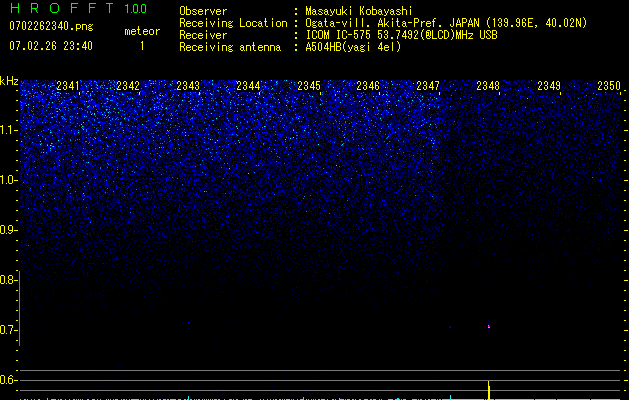Click the gray vertical range bar at left
Viewport: 629px width, 400px height.
[19, 308]
